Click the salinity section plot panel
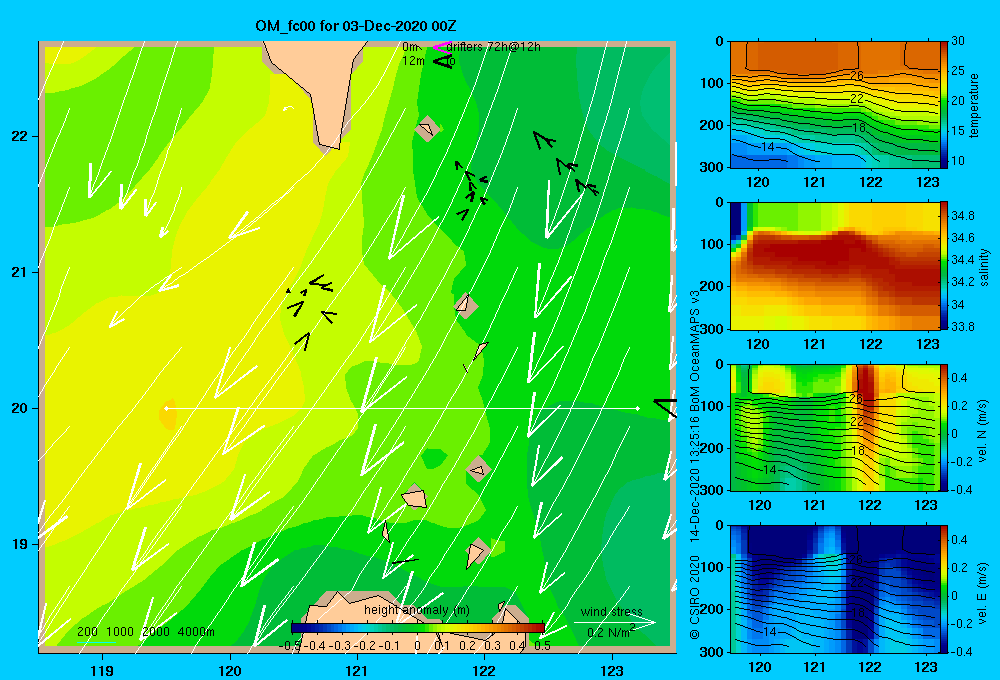 pyautogui.click(x=835, y=266)
